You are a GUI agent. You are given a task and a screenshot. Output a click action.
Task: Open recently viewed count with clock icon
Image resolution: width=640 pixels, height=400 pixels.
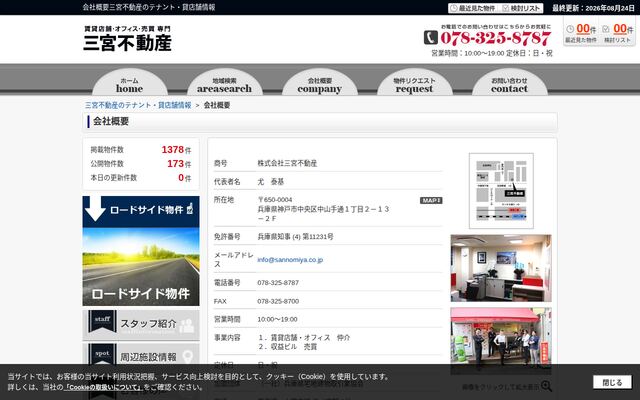(581, 33)
